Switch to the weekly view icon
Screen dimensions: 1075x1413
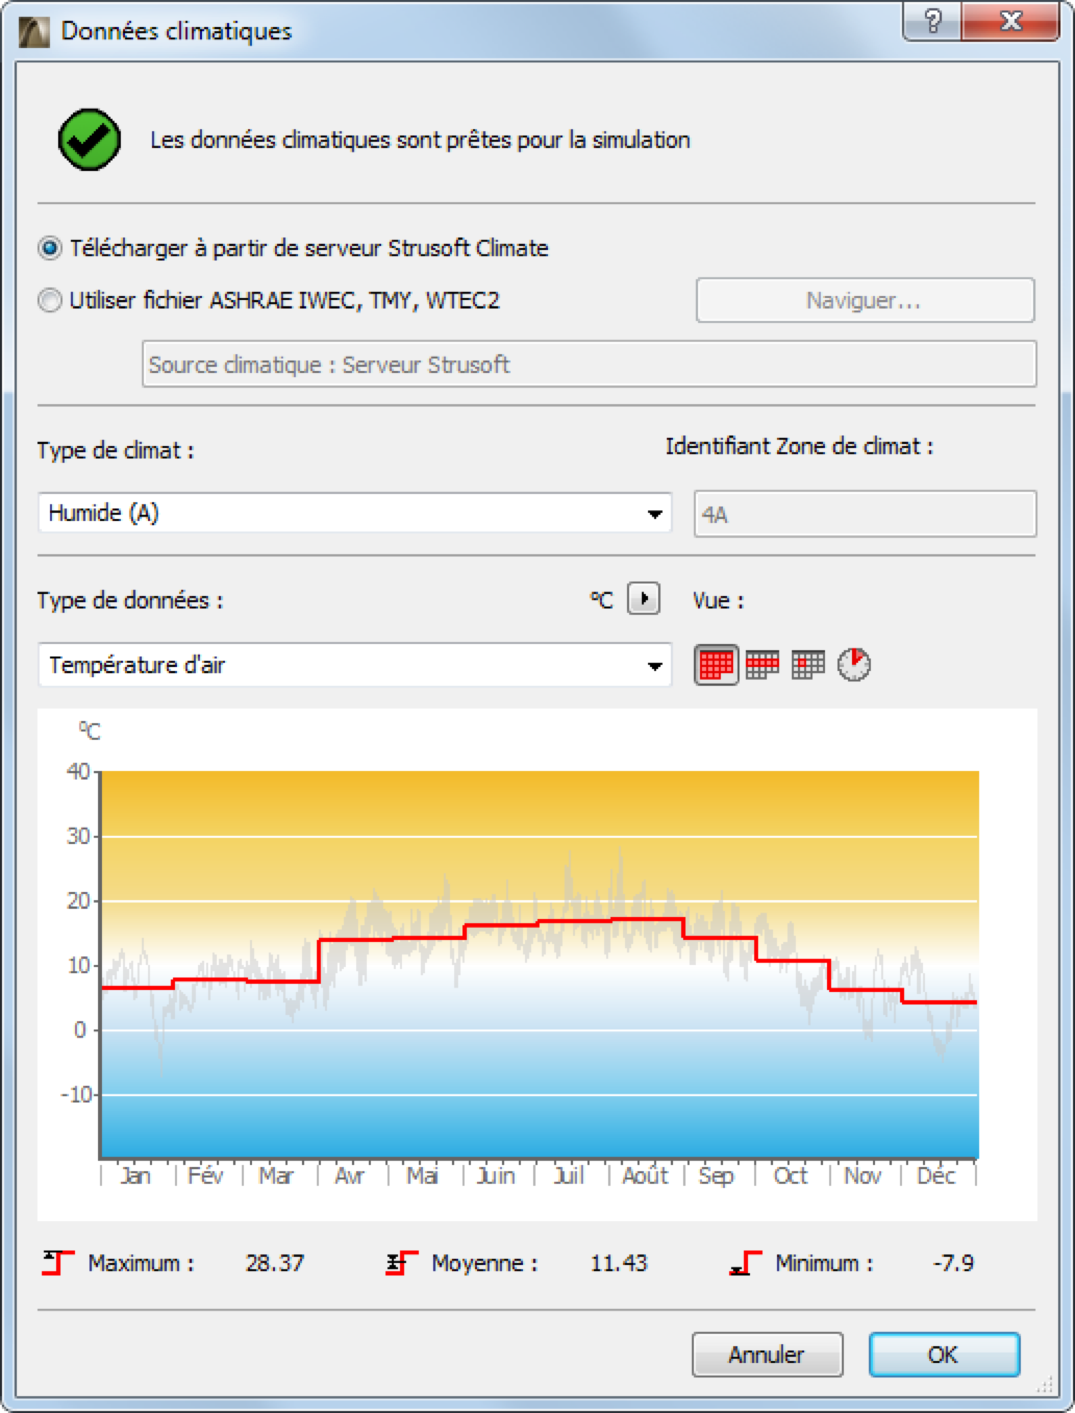[762, 665]
